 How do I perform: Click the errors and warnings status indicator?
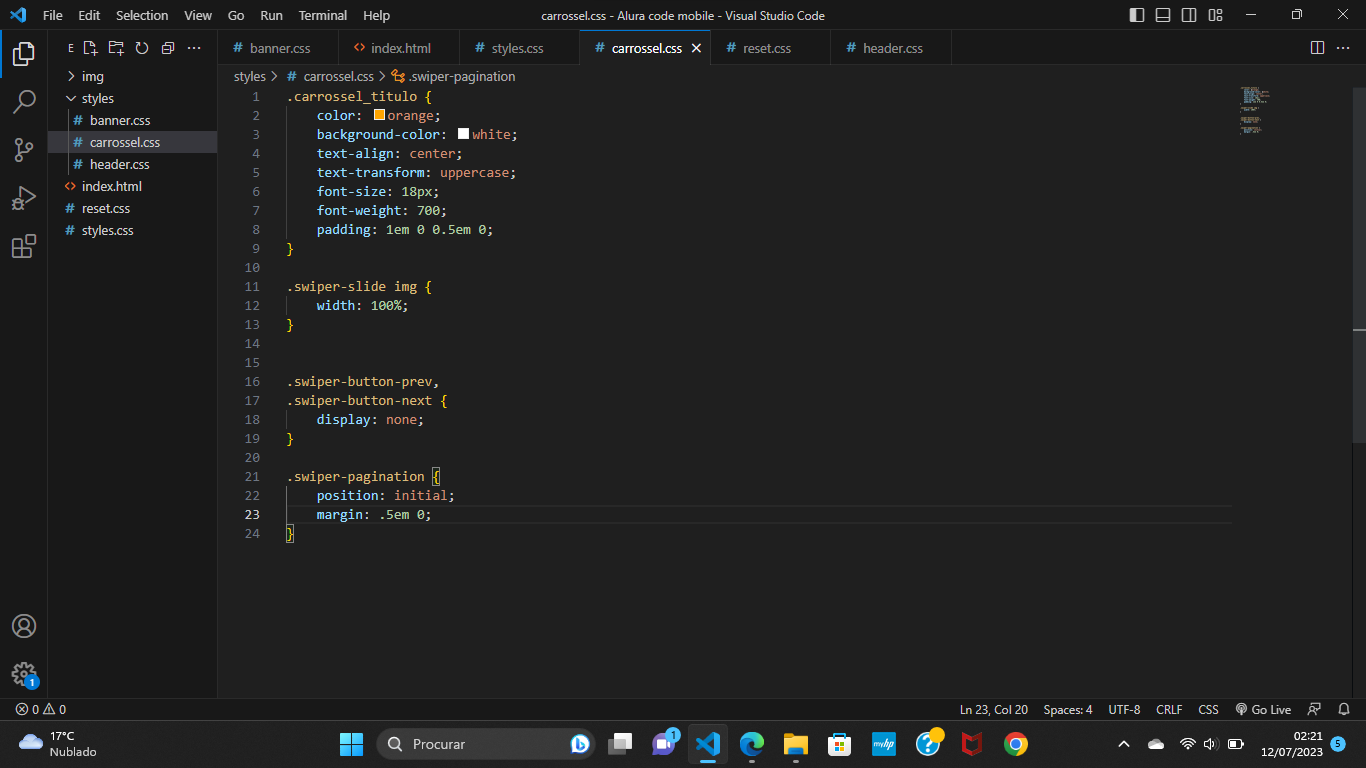[x=41, y=709]
